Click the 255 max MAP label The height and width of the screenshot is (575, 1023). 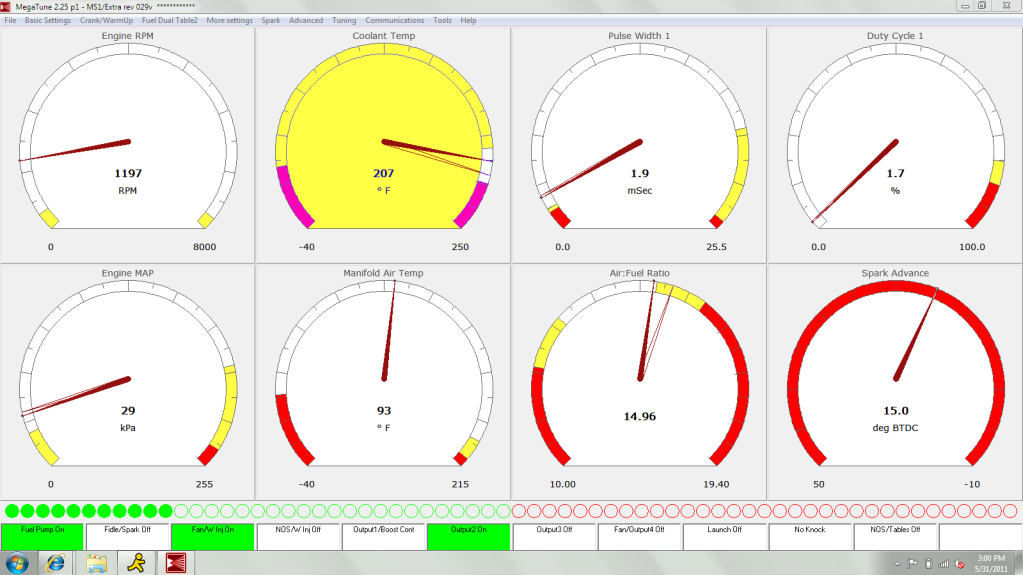[205, 484]
